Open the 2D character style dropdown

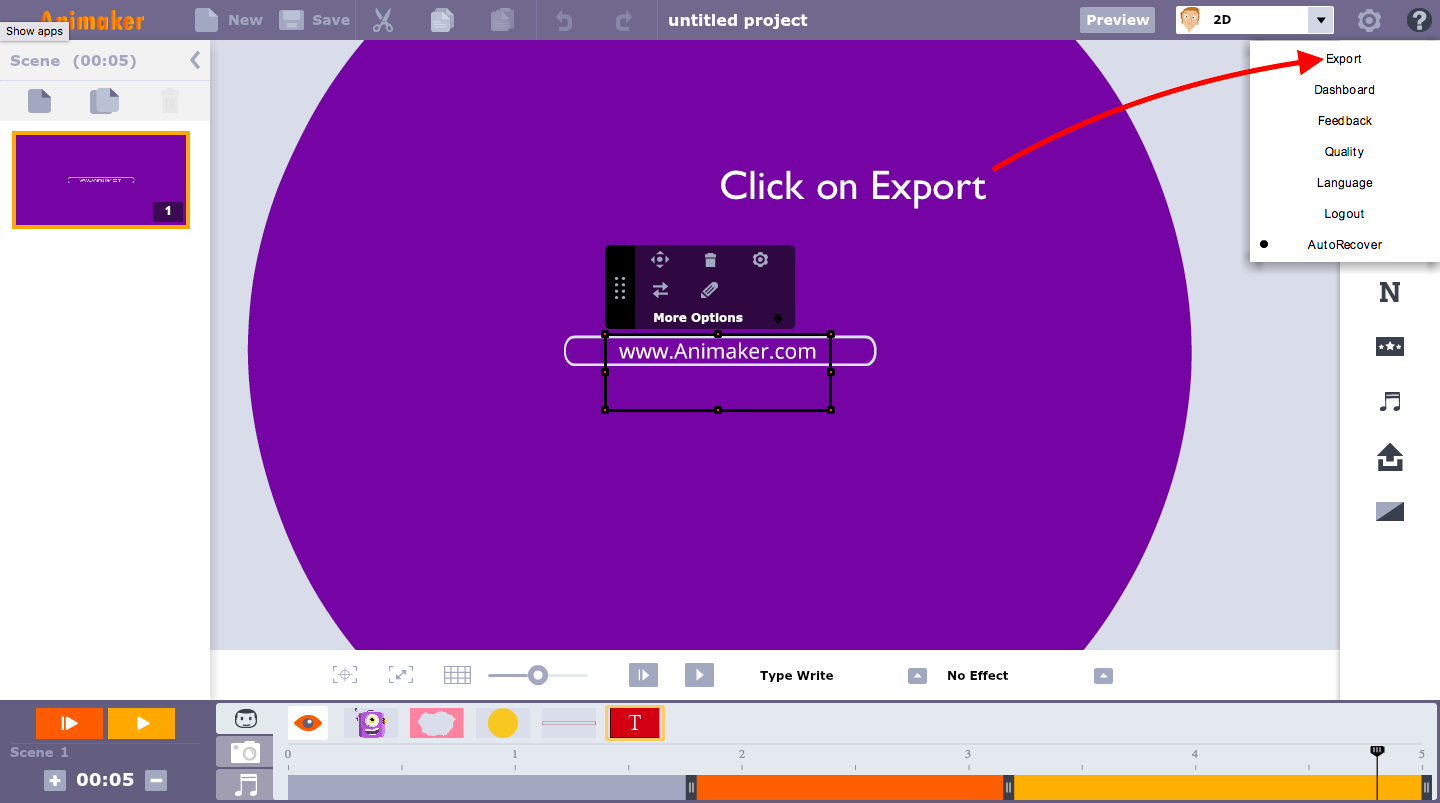[1321, 20]
